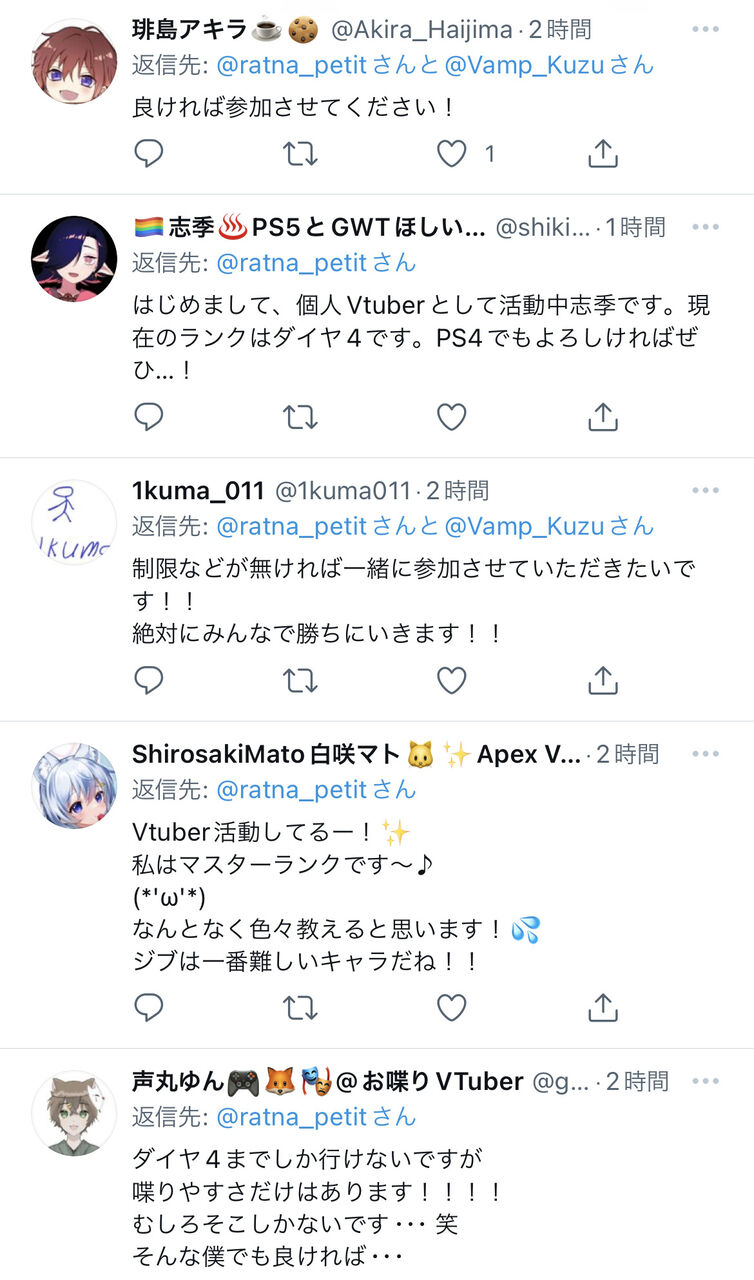Like 志季's tweet about ダイヤ4 rank
Screen dimensions: 754x1280
[452, 417]
